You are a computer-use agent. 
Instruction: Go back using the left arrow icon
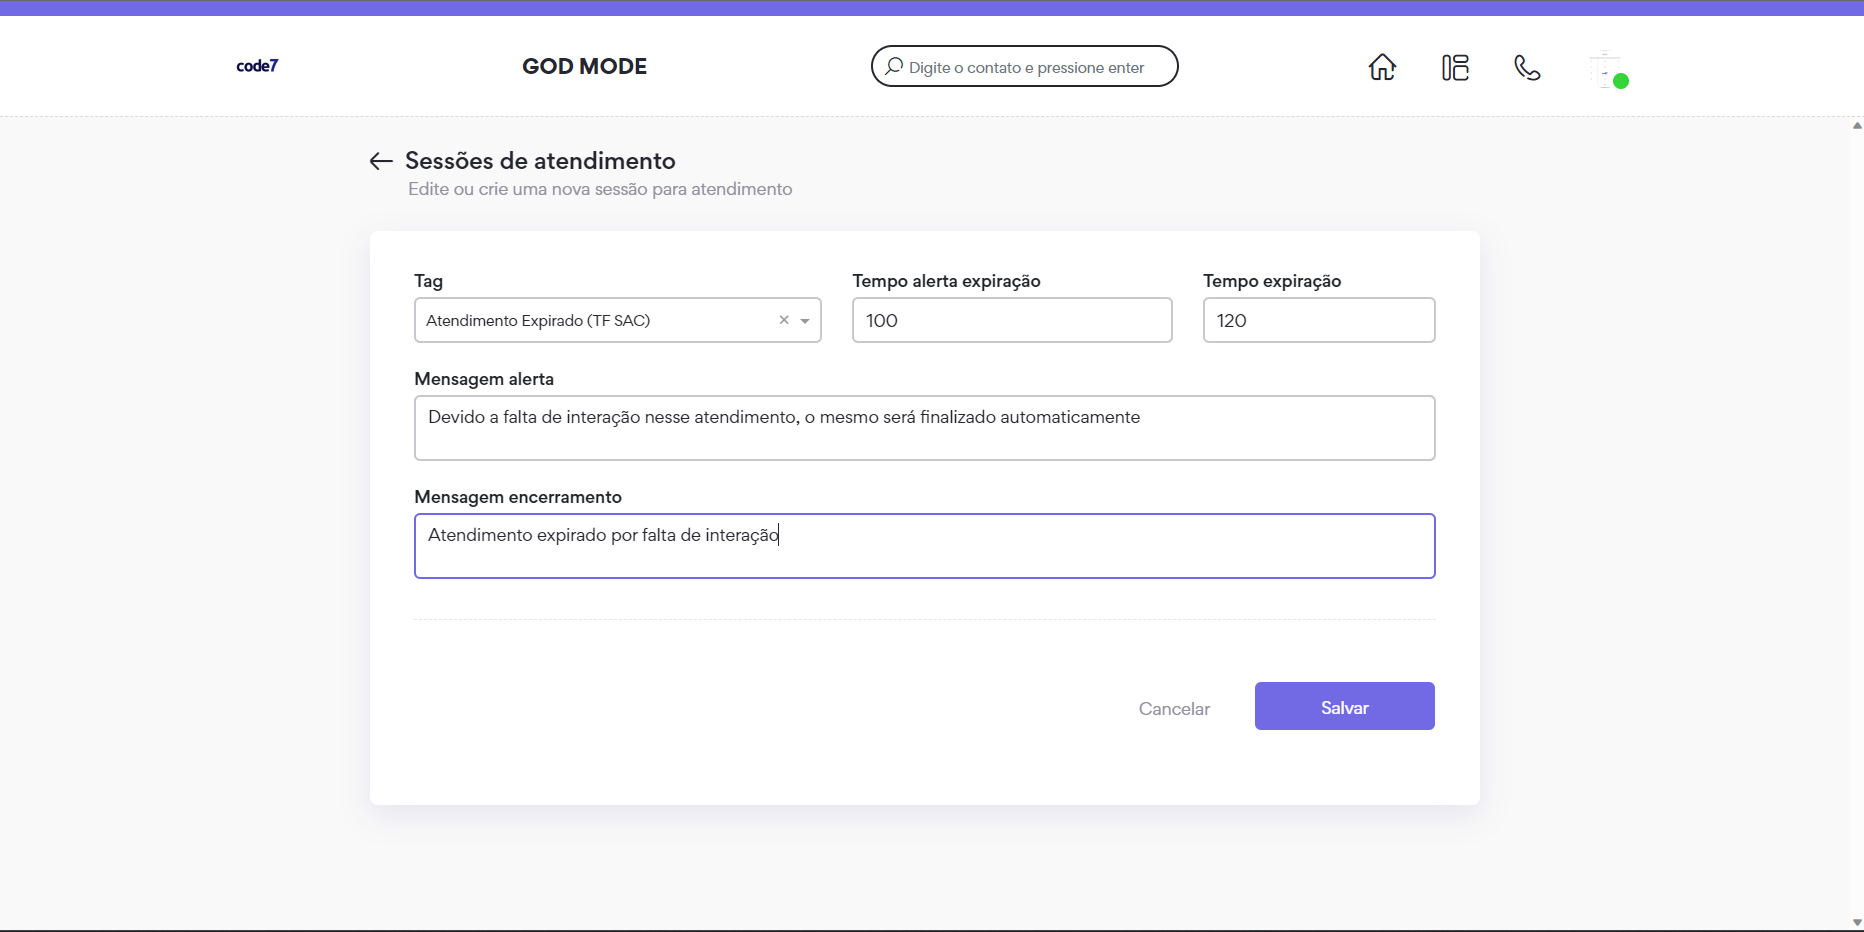pyautogui.click(x=380, y=161)
